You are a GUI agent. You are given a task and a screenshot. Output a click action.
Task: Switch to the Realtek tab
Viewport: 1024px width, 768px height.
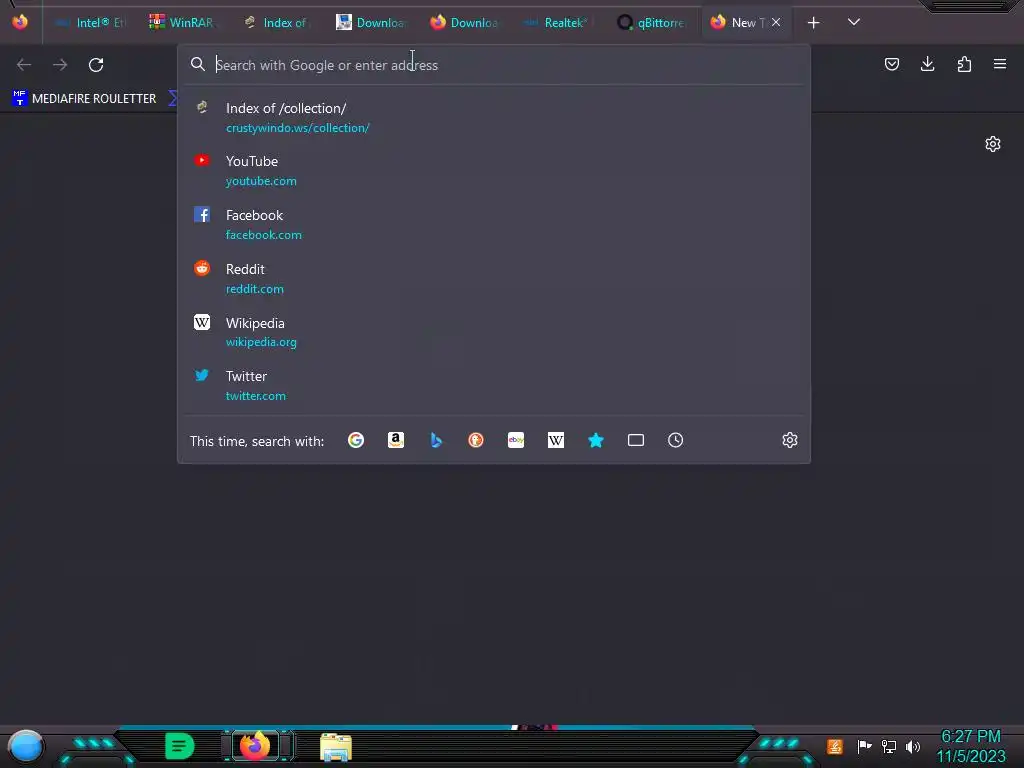point(556,22)
